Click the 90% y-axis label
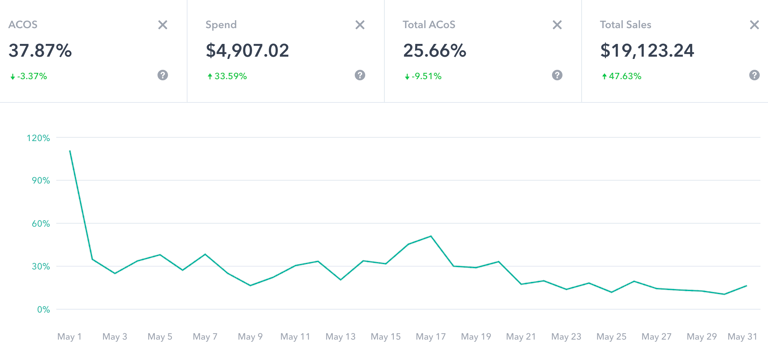768x361 pixels. click(42, 181)
